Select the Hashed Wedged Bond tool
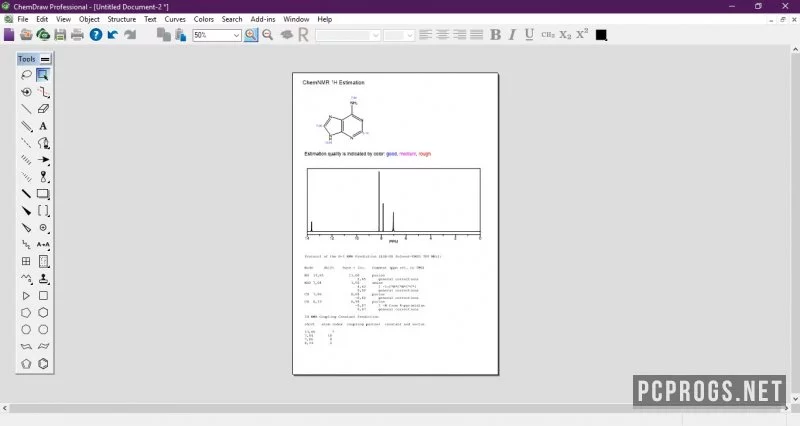The image size is (800, 426). (x=26, y=177)
